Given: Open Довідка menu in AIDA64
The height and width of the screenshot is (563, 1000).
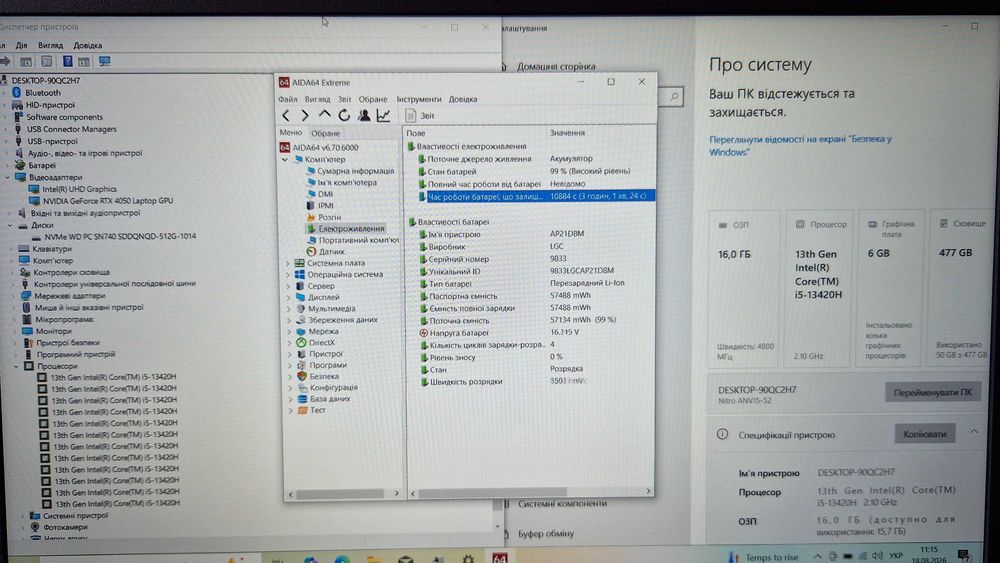Looking at the screenshot, I should (462, 99).
